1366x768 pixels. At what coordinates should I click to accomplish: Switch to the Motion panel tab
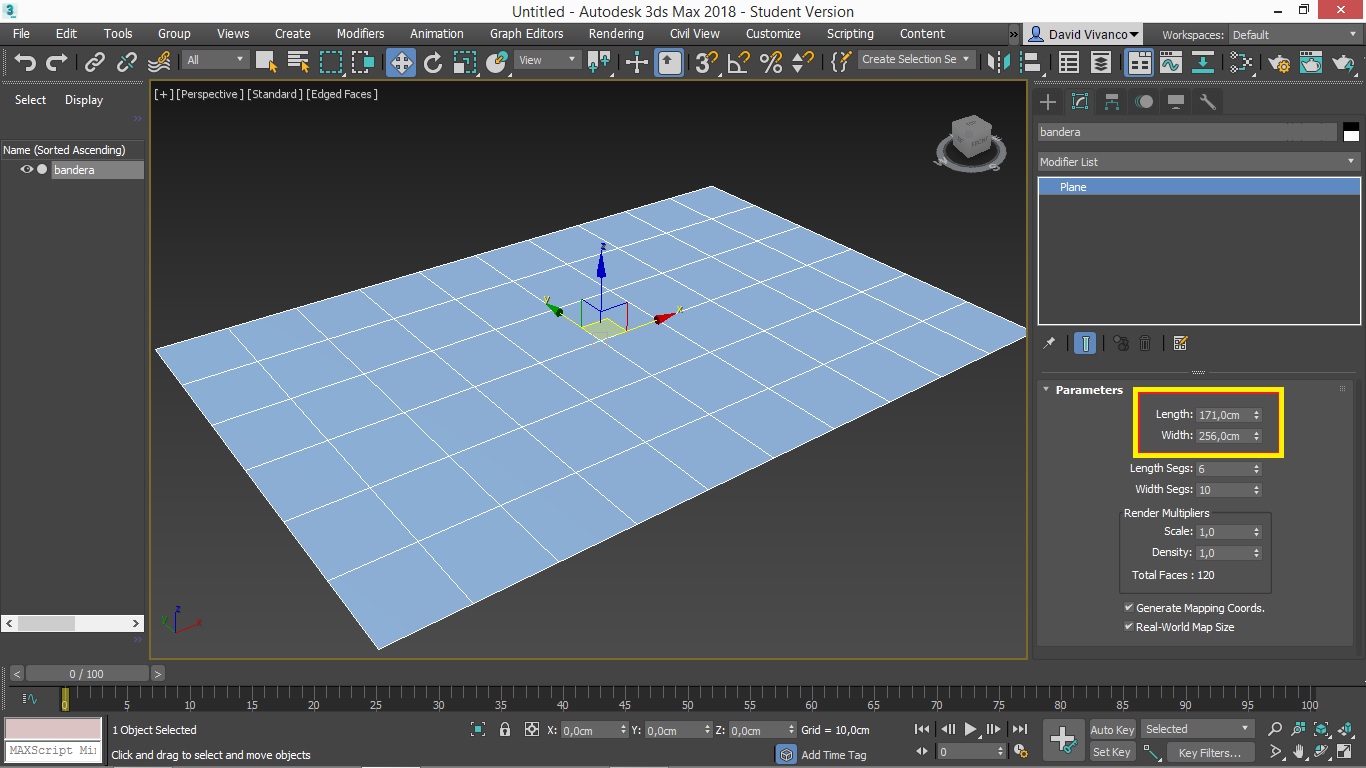coord(1144,101)
